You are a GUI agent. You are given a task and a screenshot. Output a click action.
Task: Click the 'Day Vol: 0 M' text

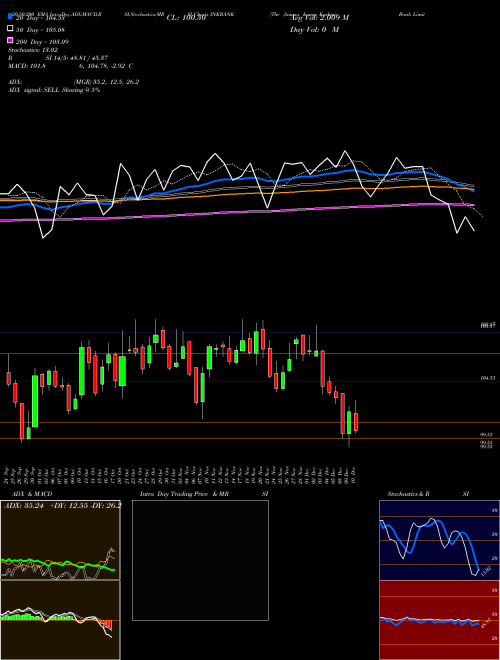(314, 30)
